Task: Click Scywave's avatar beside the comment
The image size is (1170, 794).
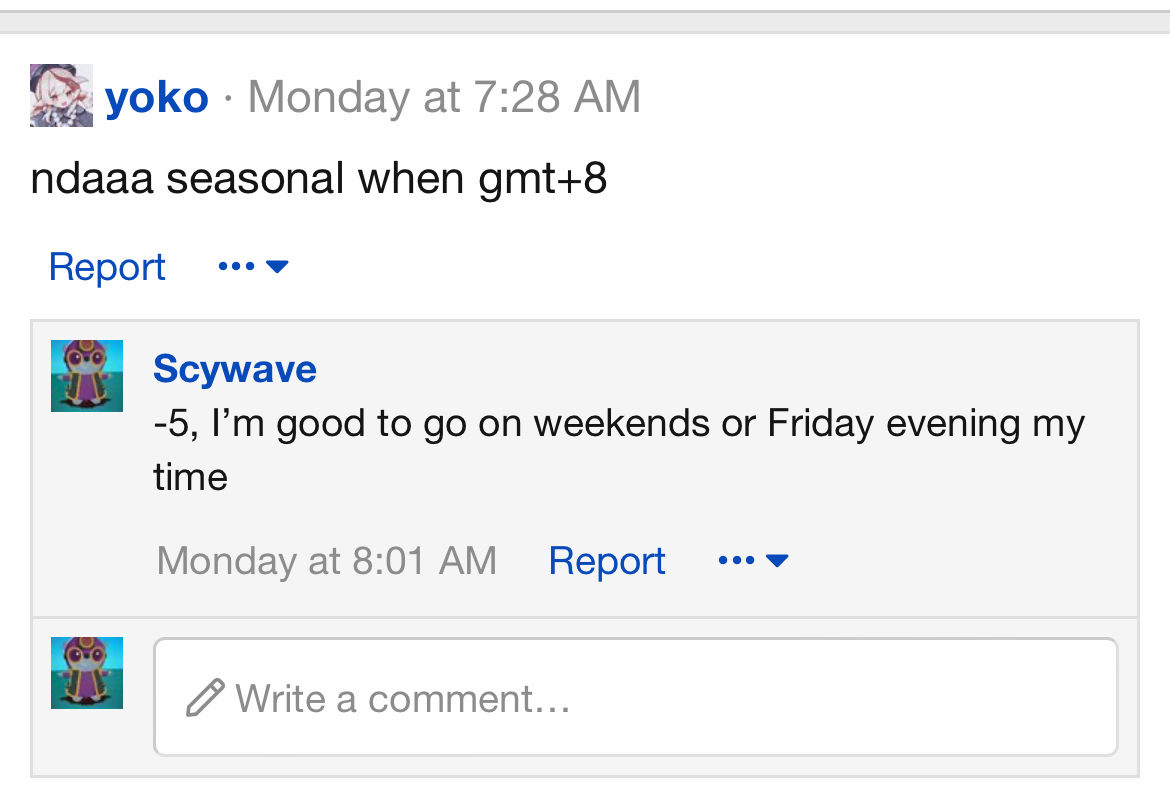Action: point(87,376)
